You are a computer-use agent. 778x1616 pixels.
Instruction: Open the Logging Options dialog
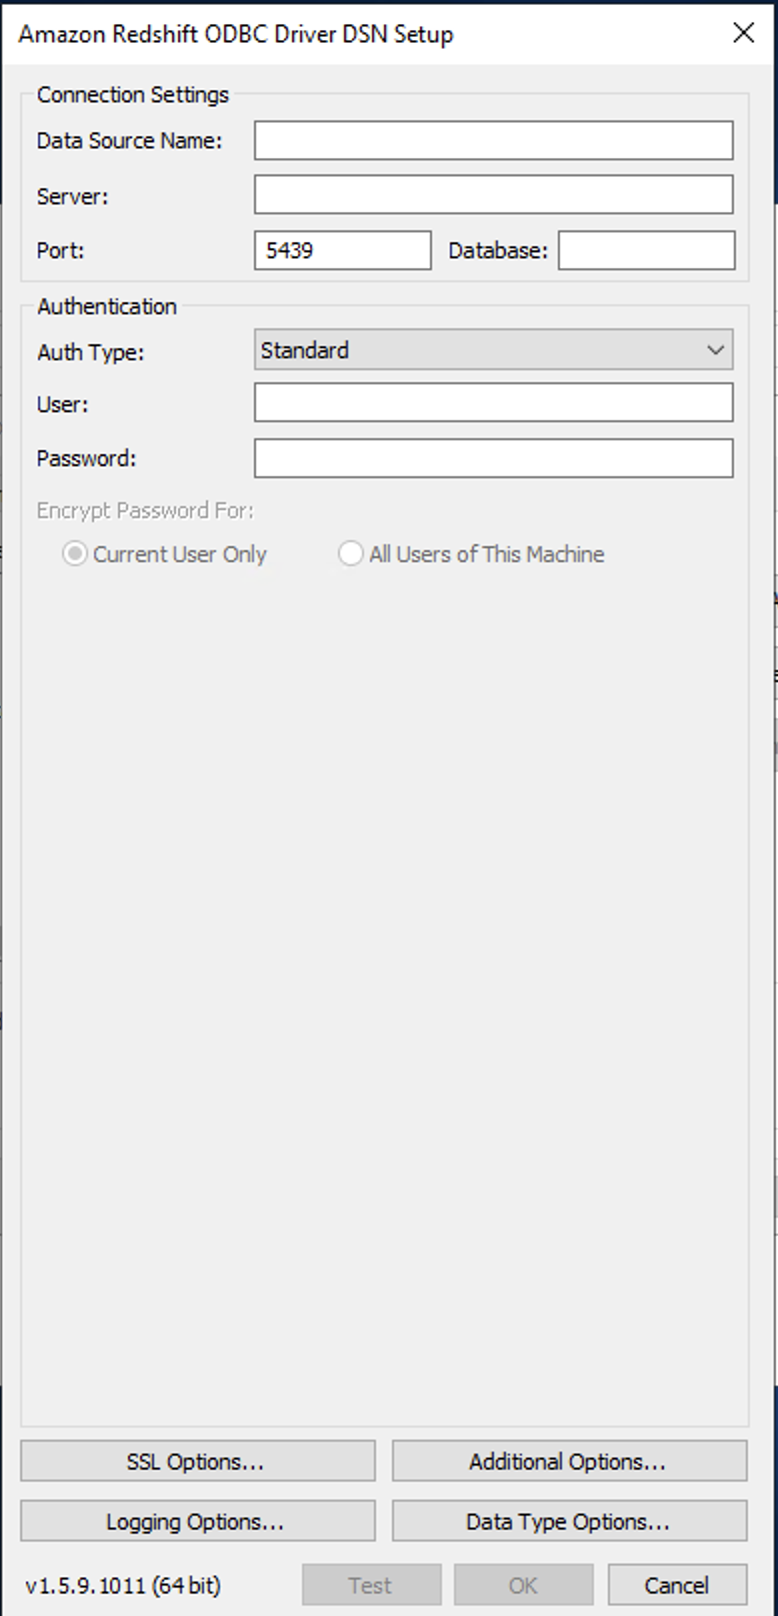pyautogui.click(x=197, y=1521)
